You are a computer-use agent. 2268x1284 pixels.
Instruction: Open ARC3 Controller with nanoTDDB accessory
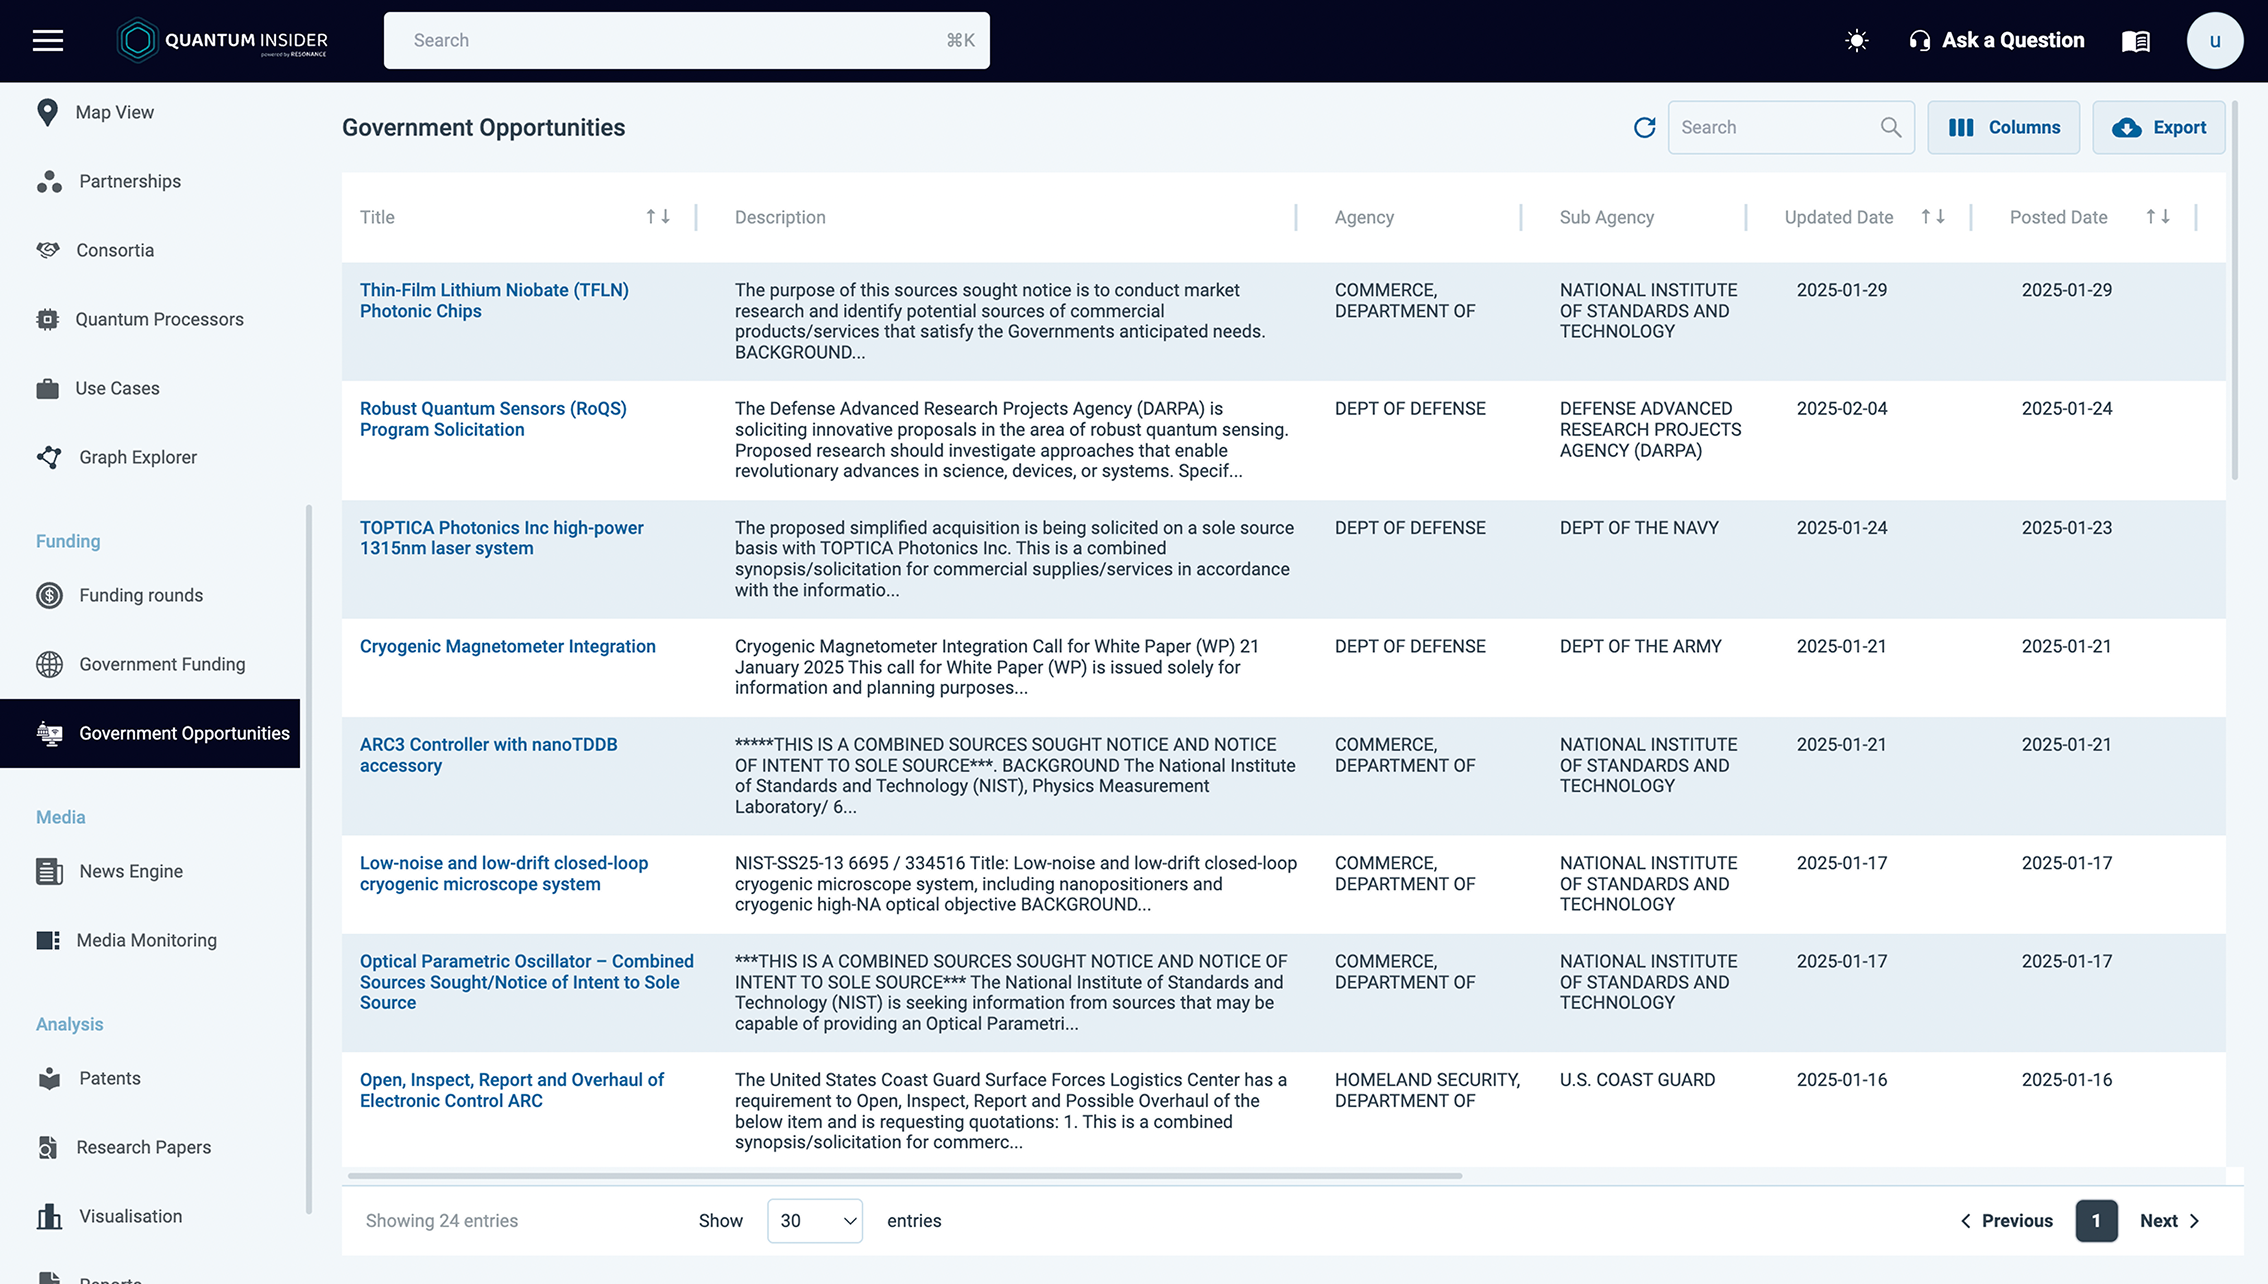(488, 755)
